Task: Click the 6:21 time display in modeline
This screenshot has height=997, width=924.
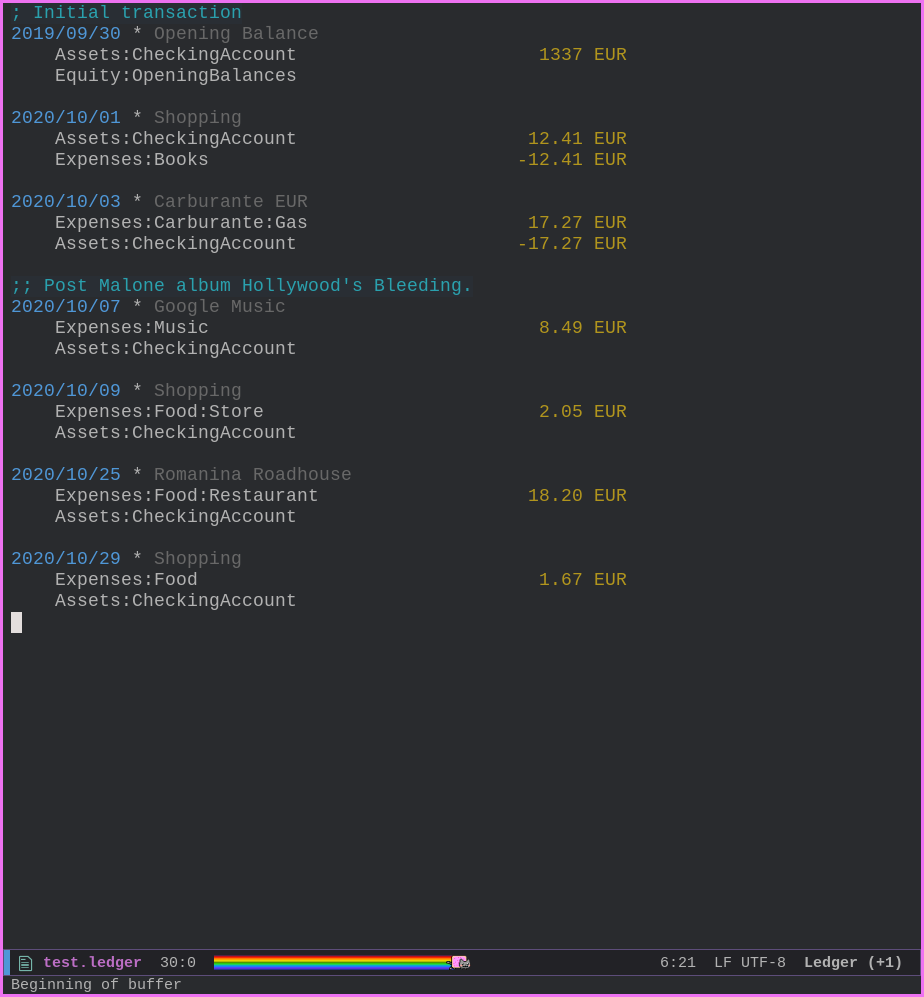Action: click(677, 963)
